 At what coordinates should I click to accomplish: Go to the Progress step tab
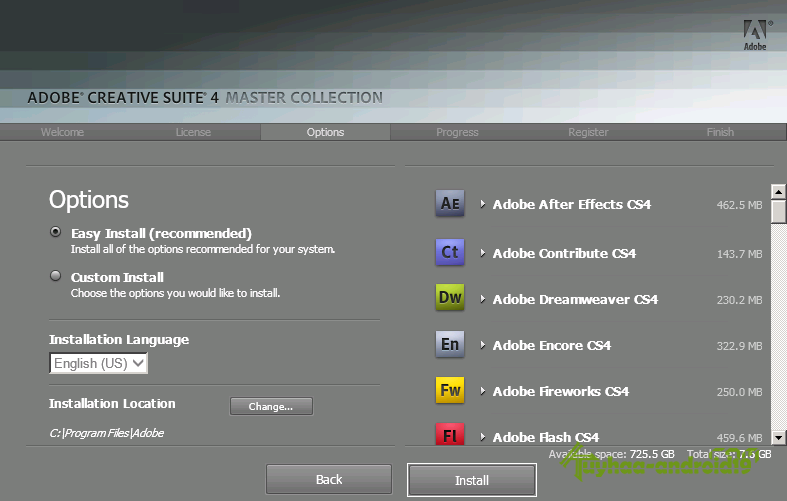pyautogui.click(x=457, y=132)
